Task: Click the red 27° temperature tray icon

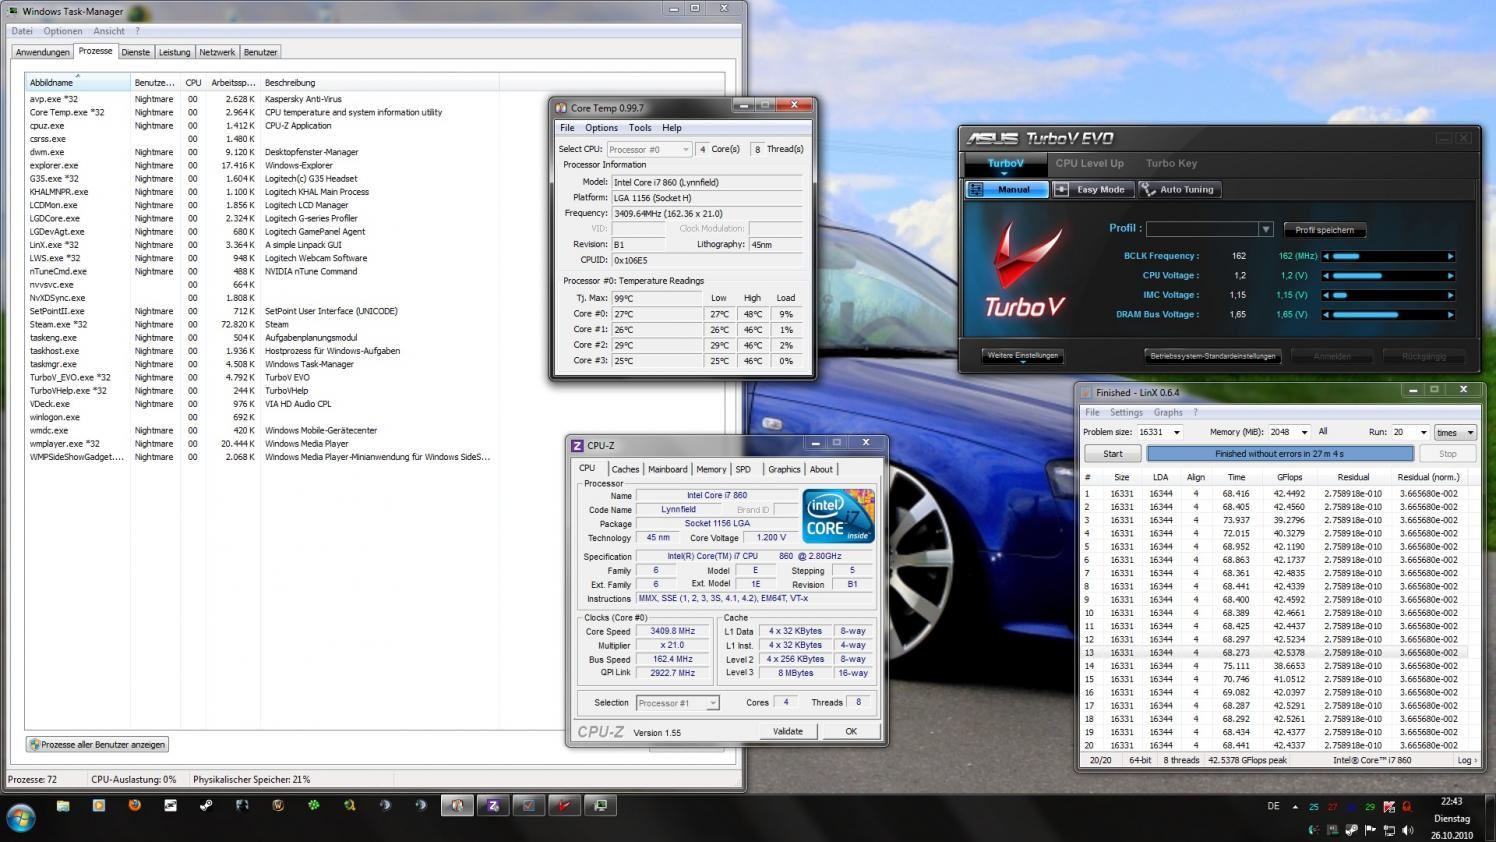Action: point(1333,806)
